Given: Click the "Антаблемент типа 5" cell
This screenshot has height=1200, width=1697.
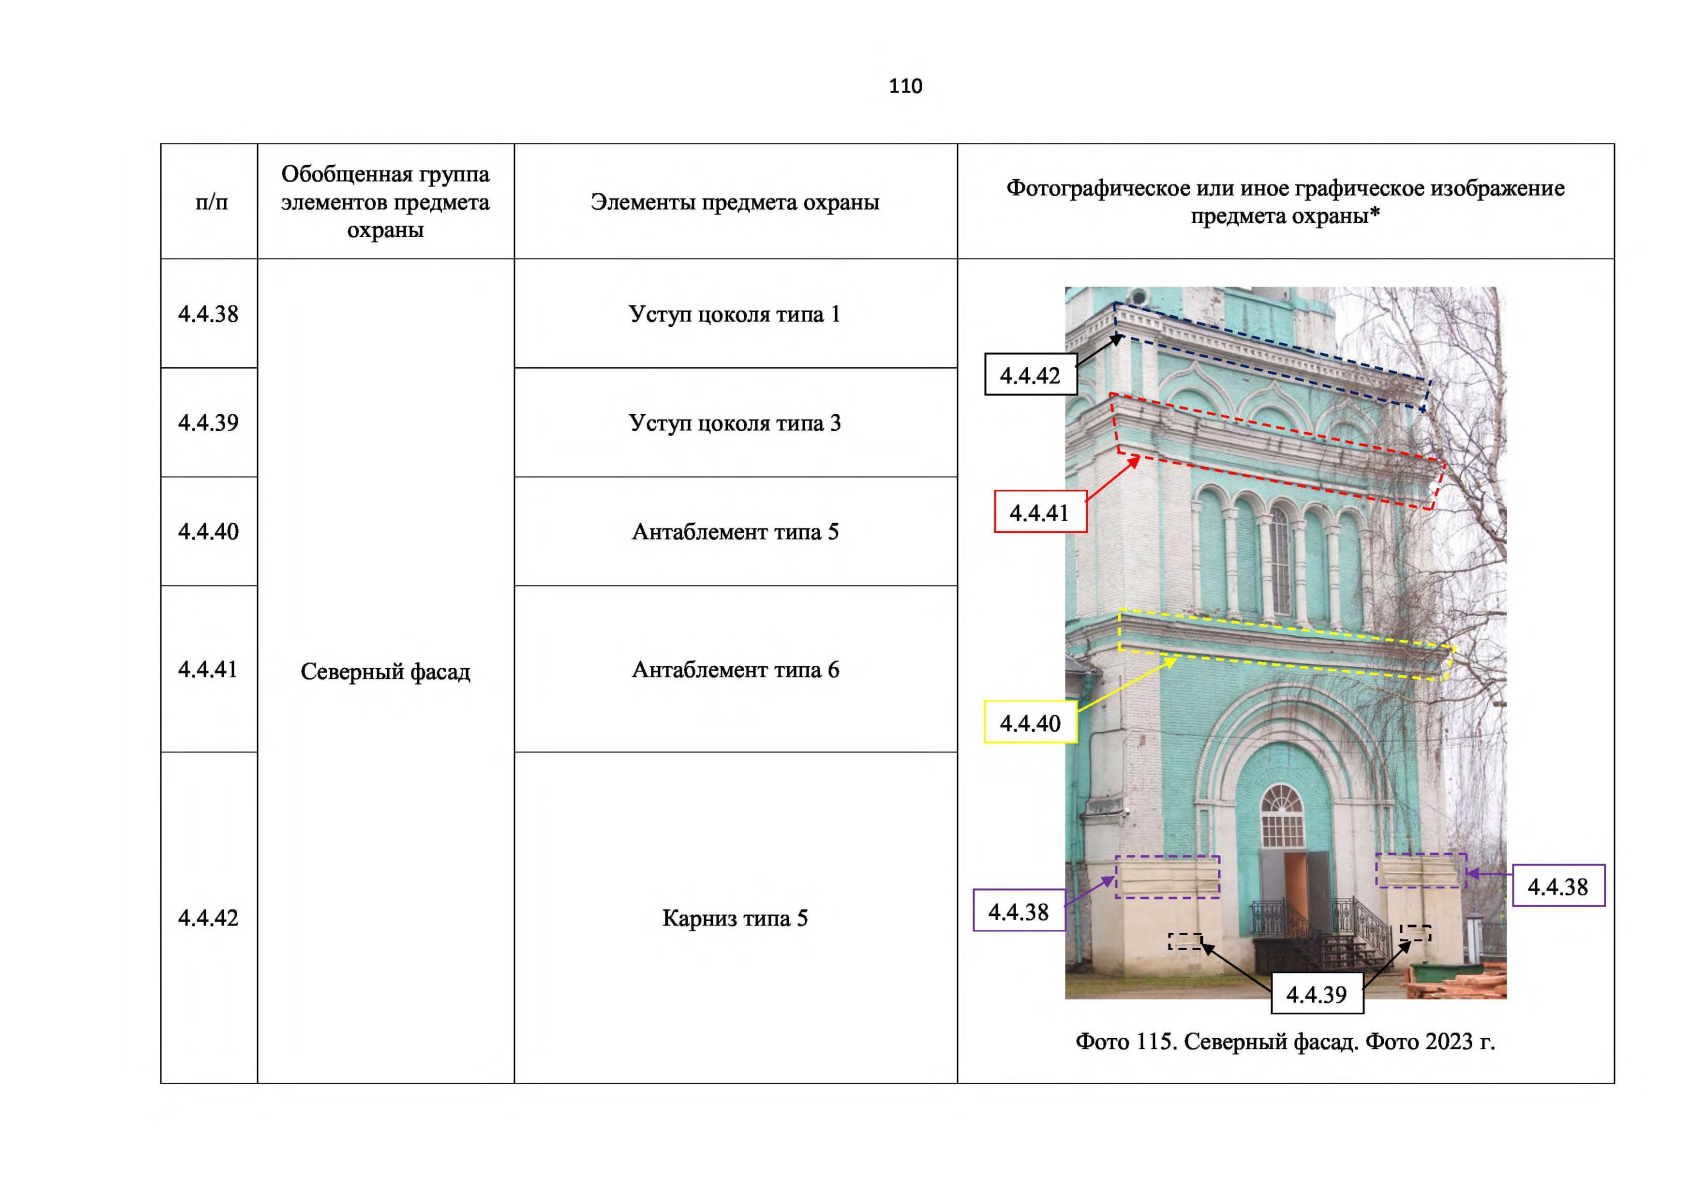Looking at the screenshot, I should (x=735, y=532).
